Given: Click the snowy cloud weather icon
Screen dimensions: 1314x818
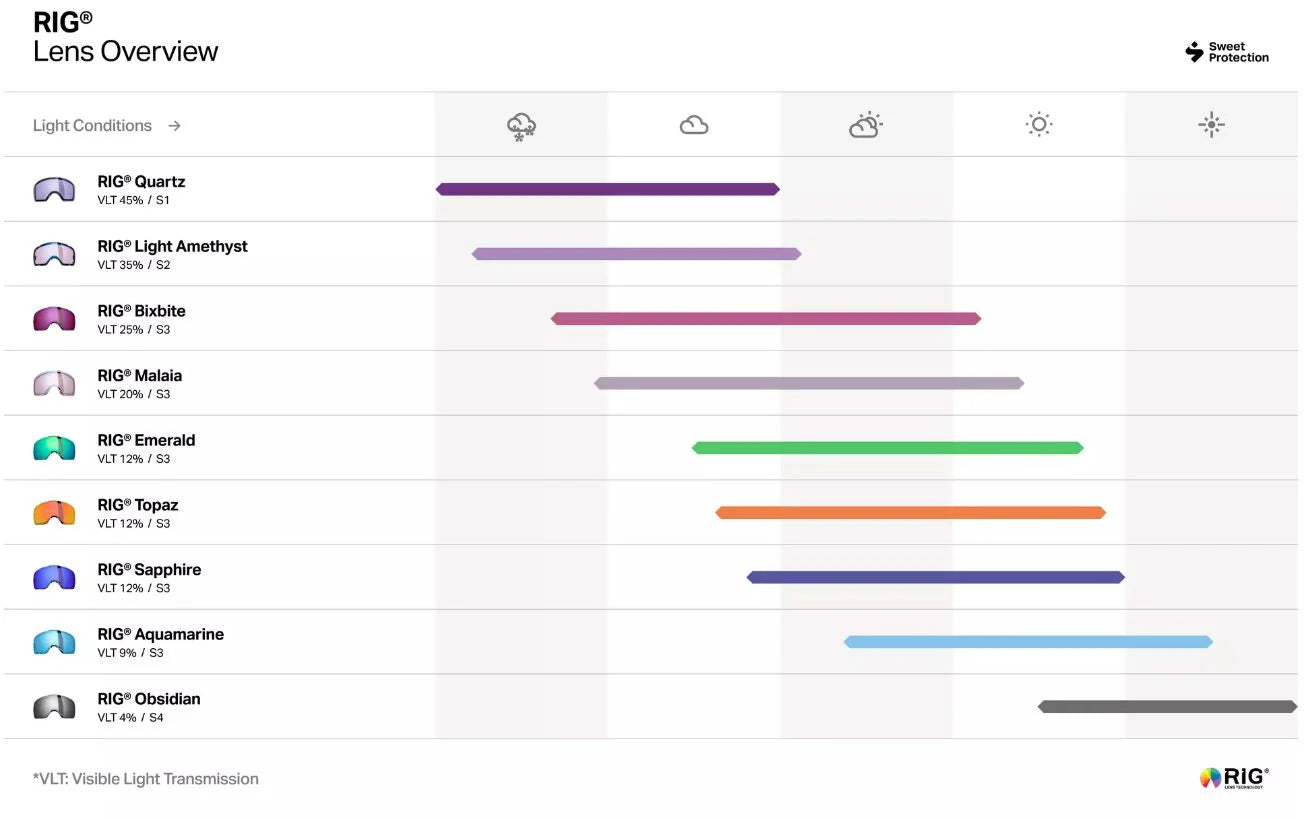Looking at the screenshot, I should [x=521, y=126].
